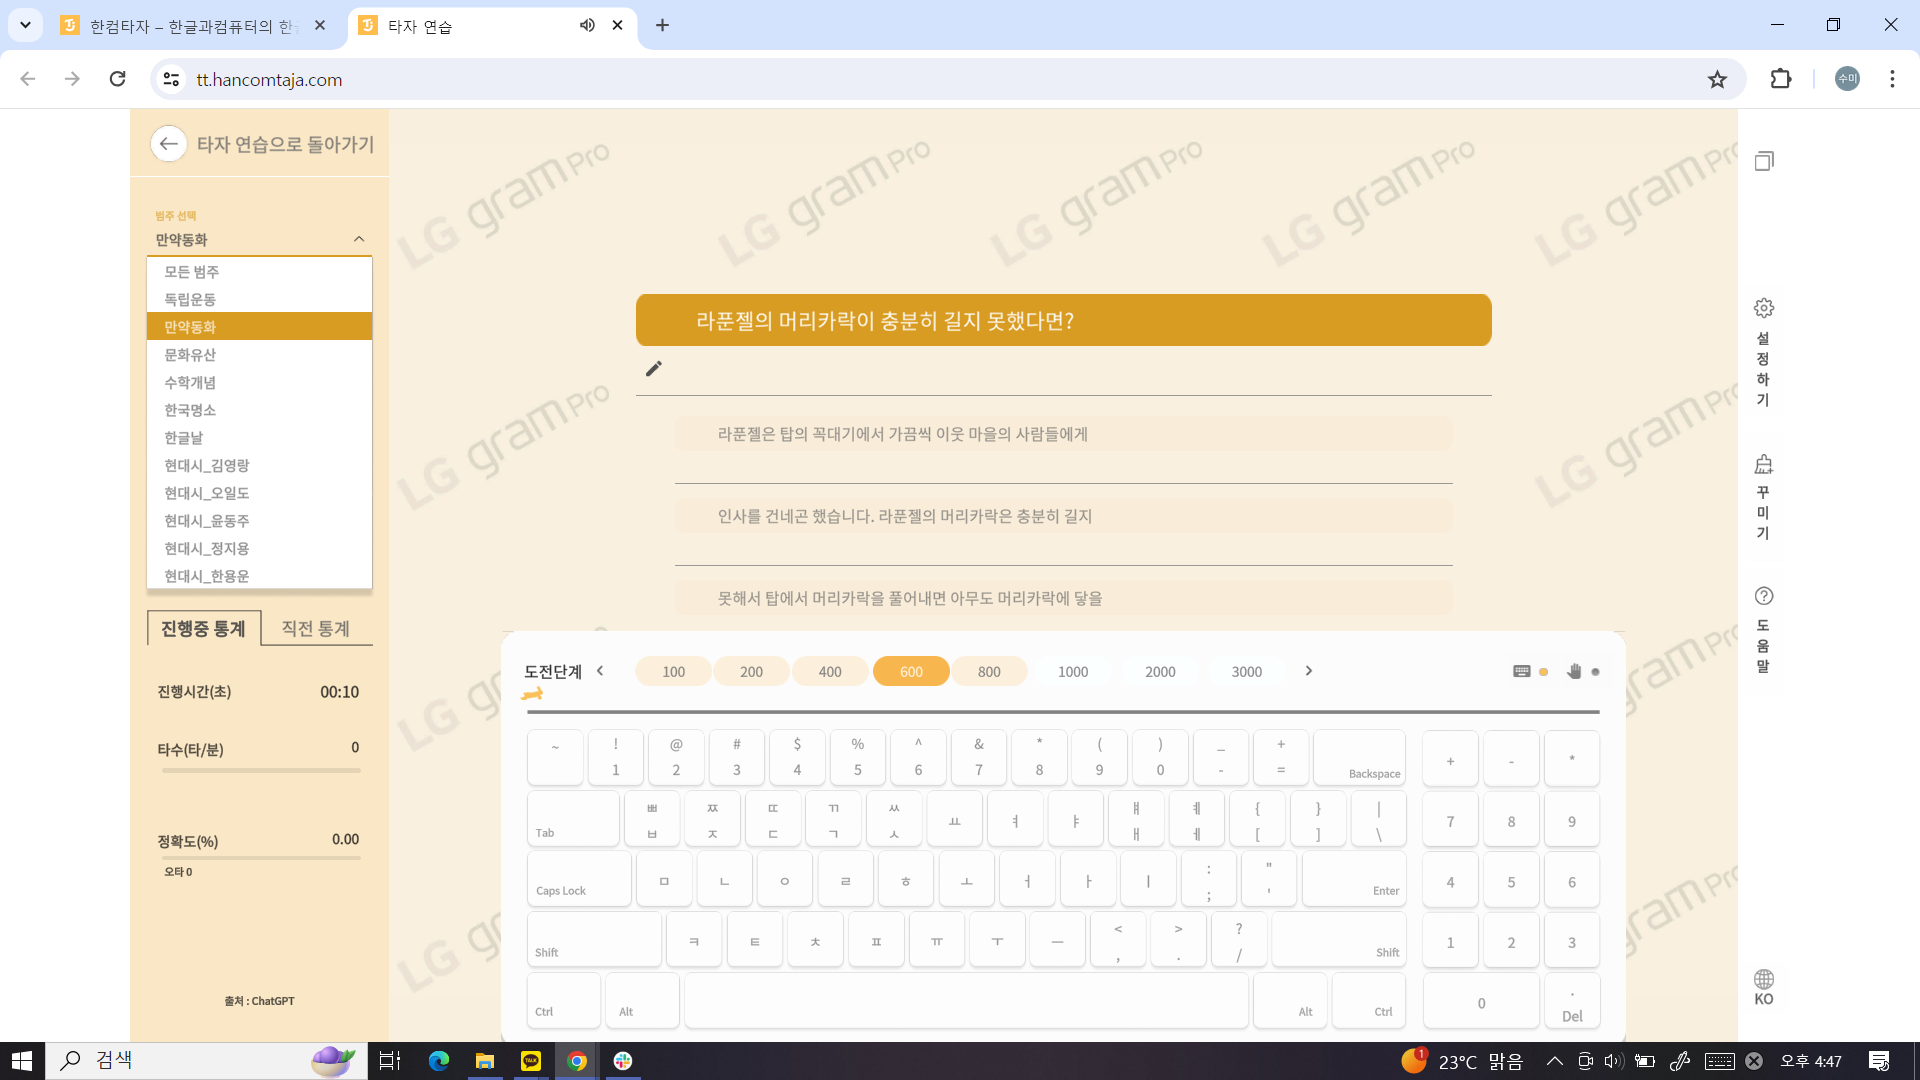The image size is (1920, 1080).
Task: Switch to the 직전 통계 tab
Action: 316,628
